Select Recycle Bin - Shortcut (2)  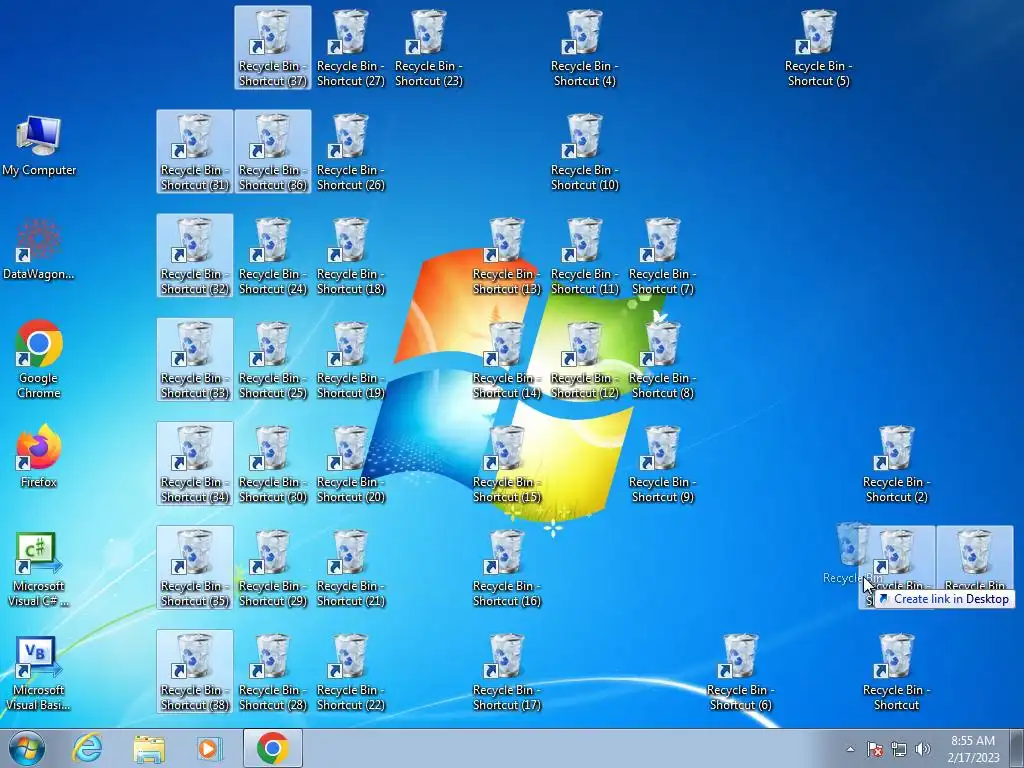click(x=897, y=463)
